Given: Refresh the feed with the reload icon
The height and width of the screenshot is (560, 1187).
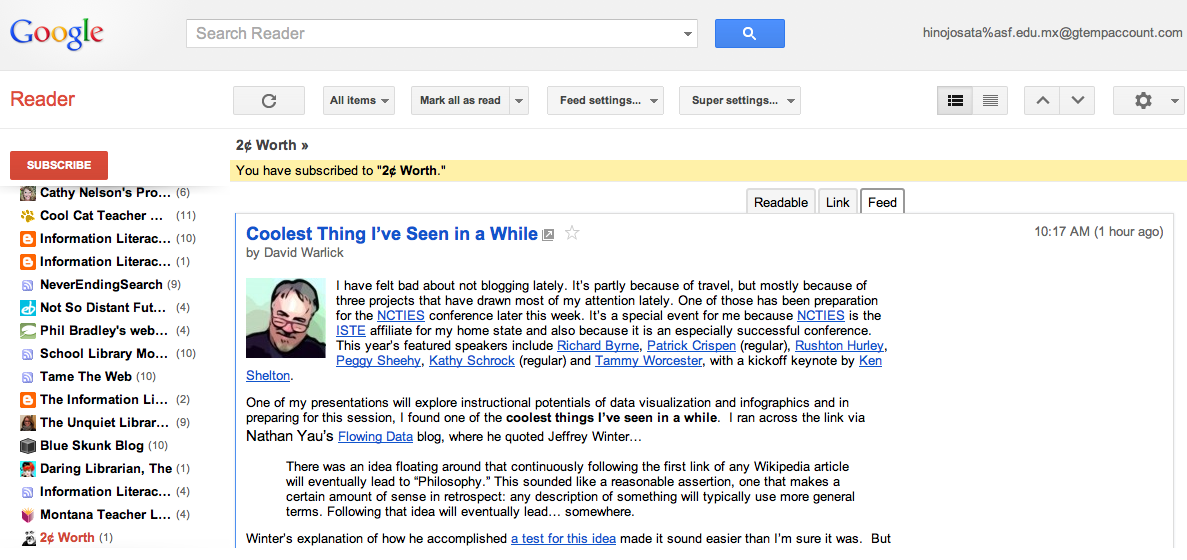Looking at the screenshot, I should pos(269,101).
